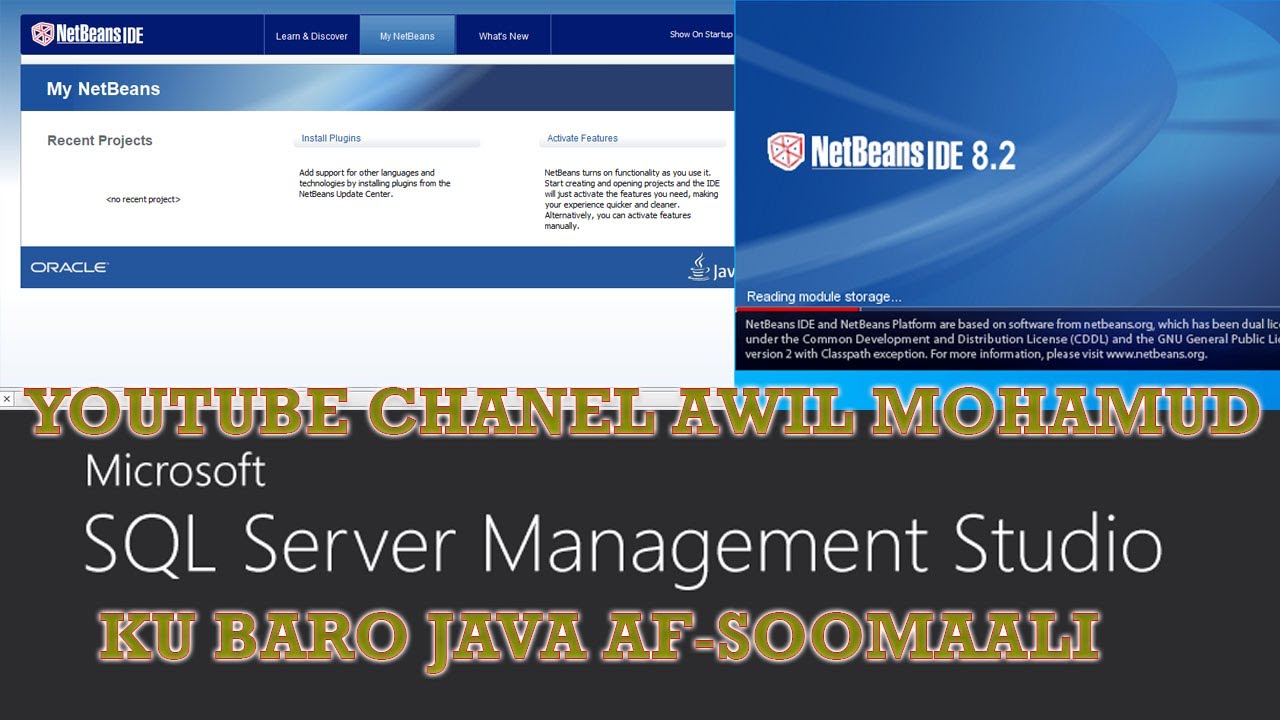Click the <no recent project> text

[143, 199]
